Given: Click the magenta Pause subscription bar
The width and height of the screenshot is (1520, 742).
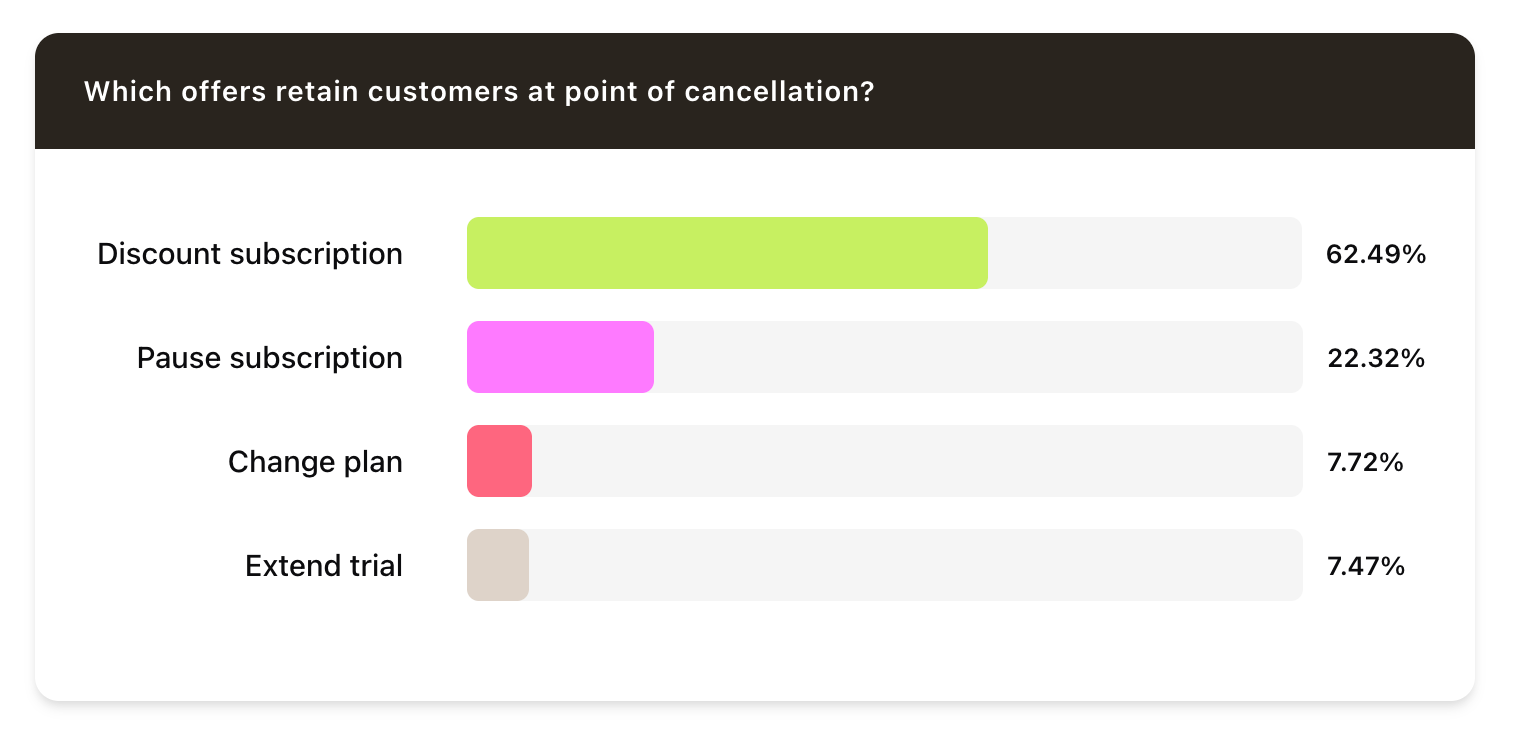Looking at the screenshot, I should (560, 357).
